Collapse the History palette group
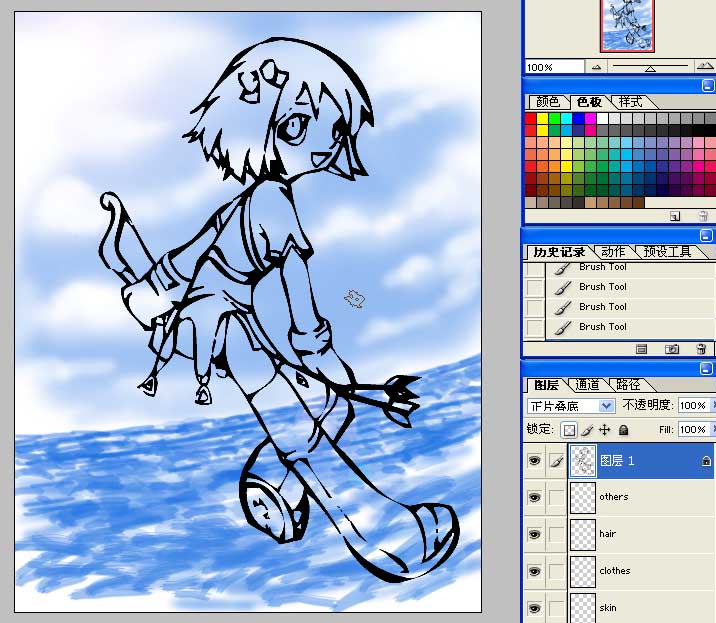The image size is (716, 623). pos(706,236)
